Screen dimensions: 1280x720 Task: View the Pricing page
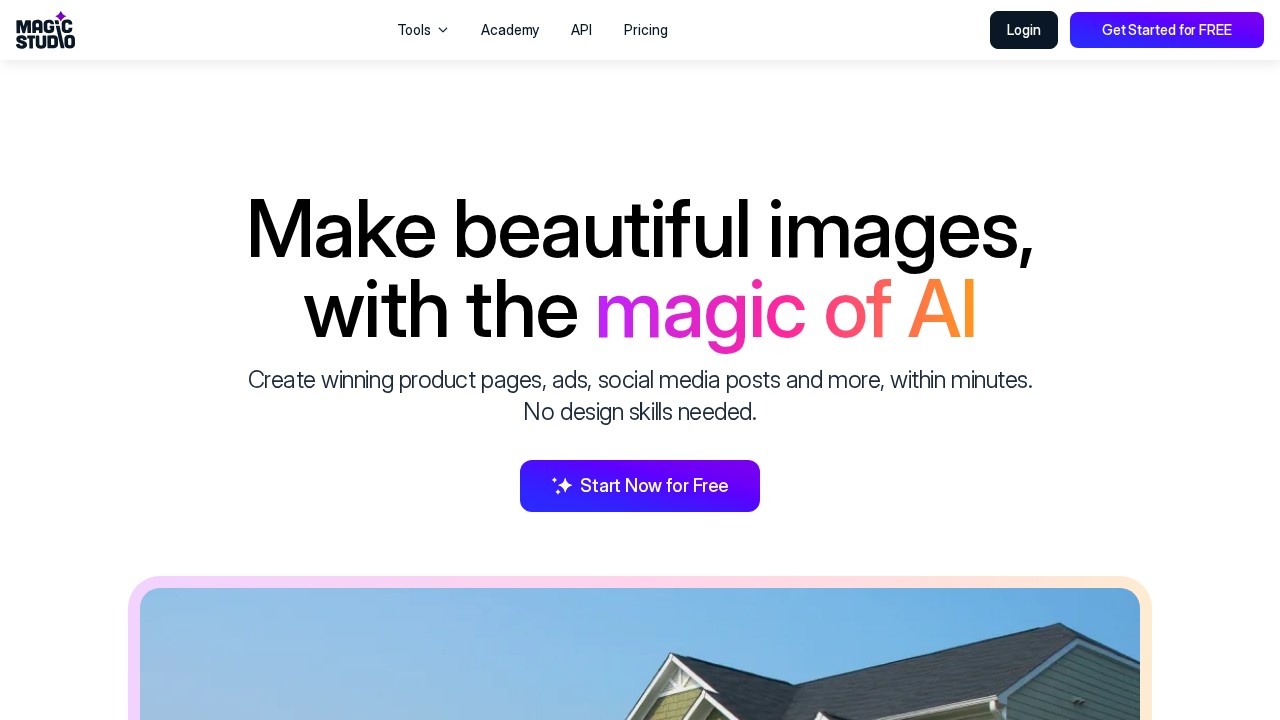point(646,30)
